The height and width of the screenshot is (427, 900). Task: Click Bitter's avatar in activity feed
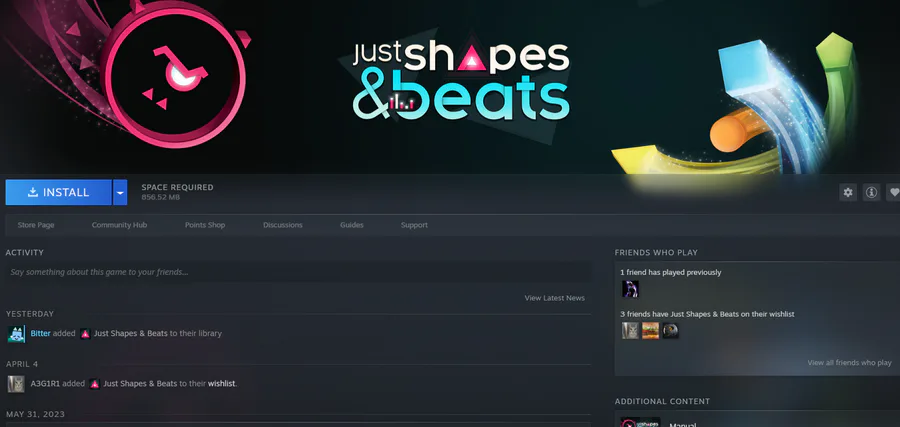16,333
